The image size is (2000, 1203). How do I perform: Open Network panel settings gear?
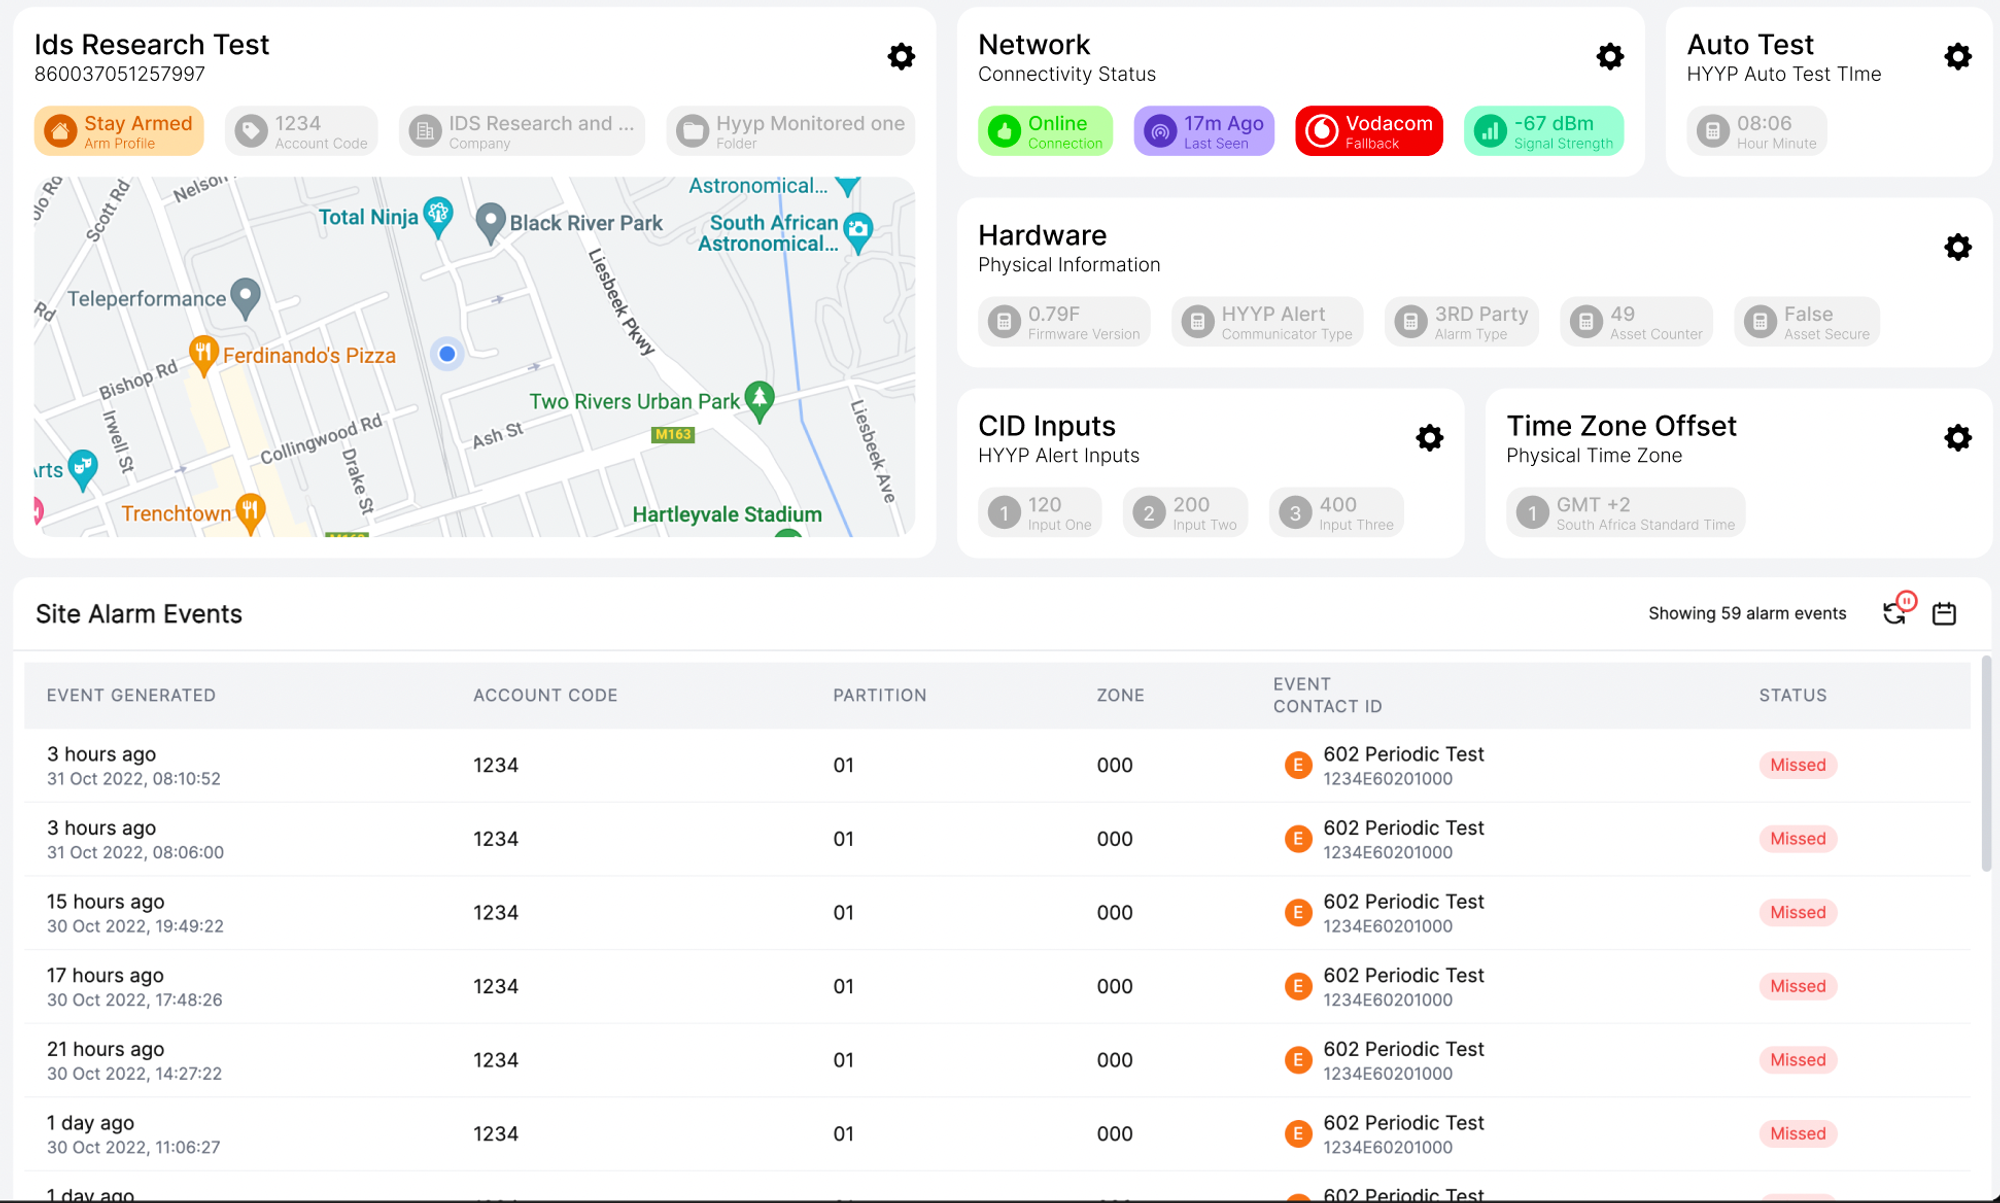point(1610,56)
